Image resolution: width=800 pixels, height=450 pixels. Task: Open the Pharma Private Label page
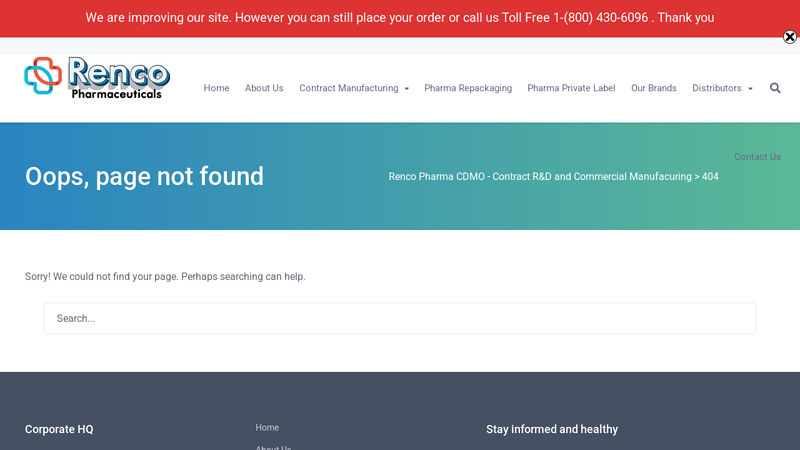click(571, 88)
